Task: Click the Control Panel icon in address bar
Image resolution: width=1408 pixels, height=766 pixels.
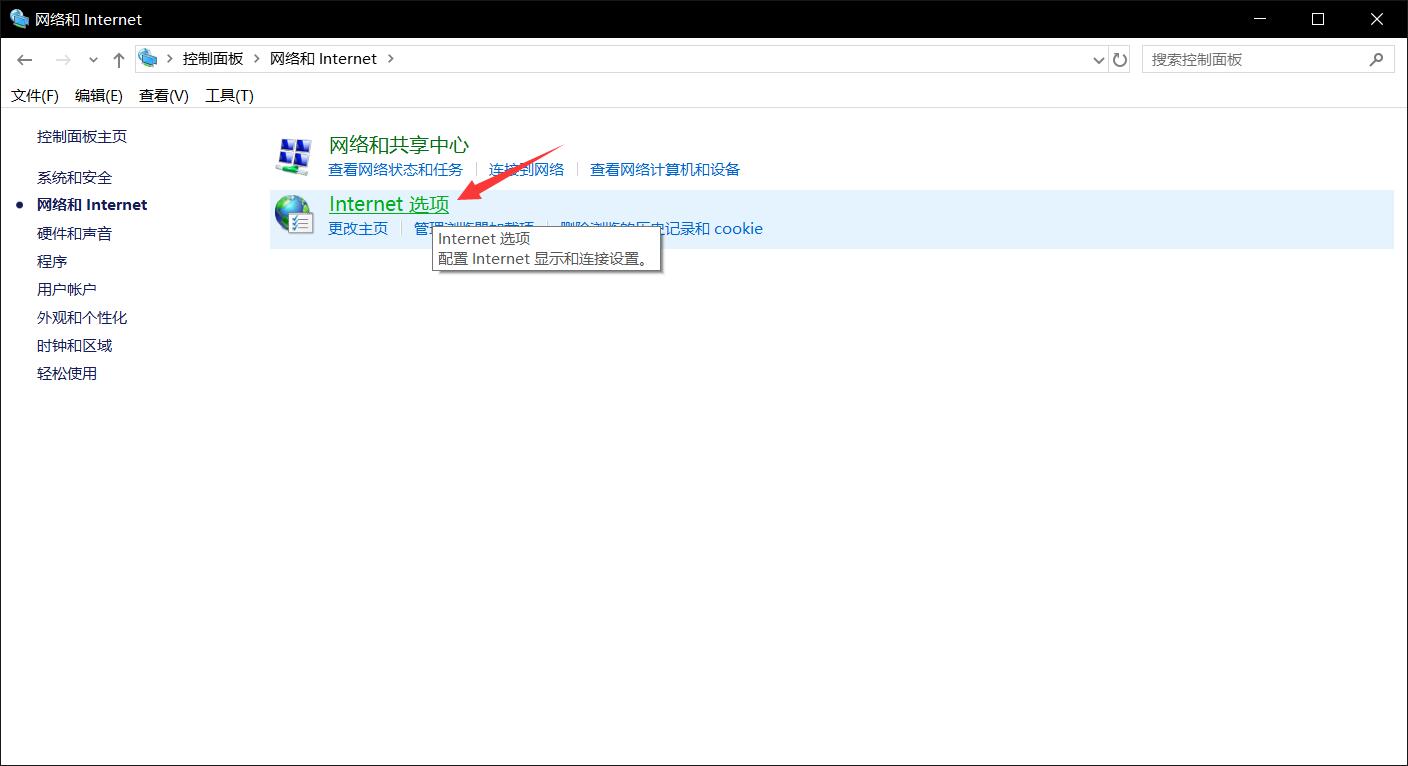Action: coord(148,59)
